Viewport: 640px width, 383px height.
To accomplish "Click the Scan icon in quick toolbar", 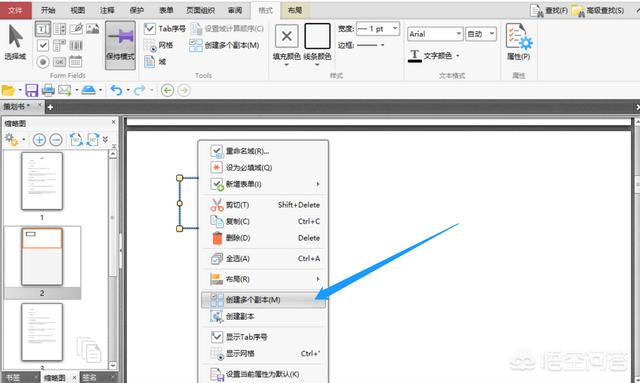I will (x=88, y=90).
